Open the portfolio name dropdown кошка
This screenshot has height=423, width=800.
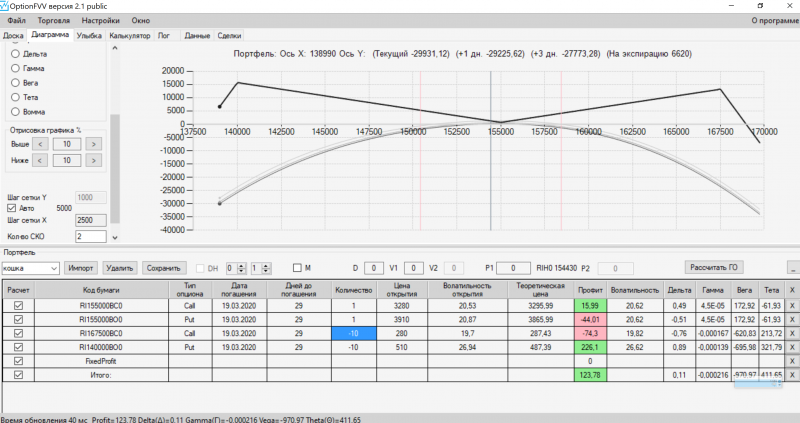click(x=30, y=268)
